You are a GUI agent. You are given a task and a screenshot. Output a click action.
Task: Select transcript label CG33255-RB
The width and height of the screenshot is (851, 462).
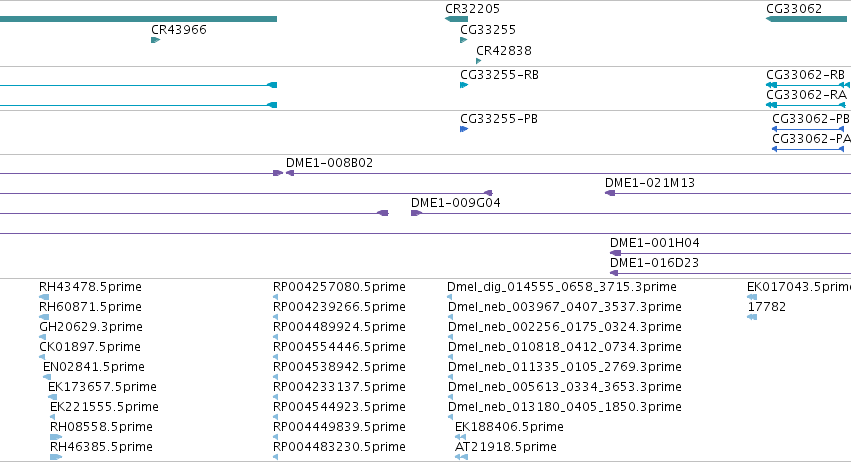(x=499, y=75)
